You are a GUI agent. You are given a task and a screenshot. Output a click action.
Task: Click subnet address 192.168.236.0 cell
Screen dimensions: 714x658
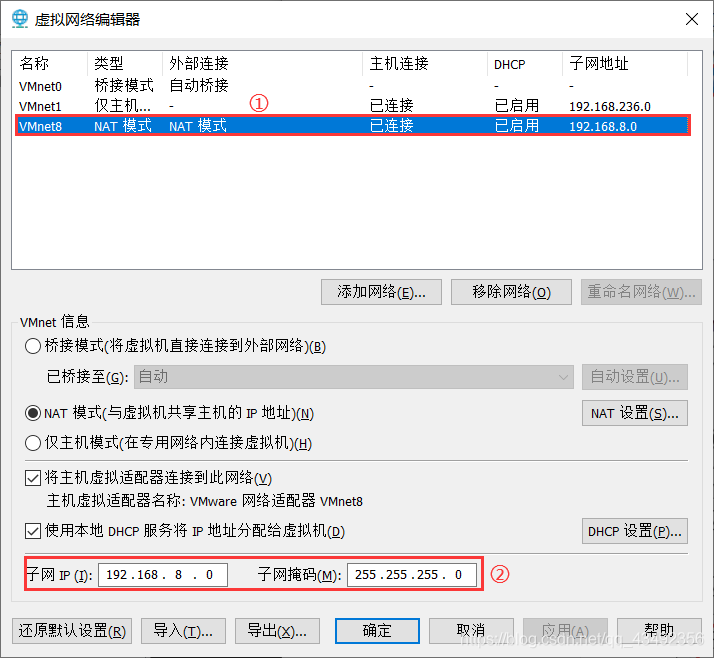[x=610, y=106]
